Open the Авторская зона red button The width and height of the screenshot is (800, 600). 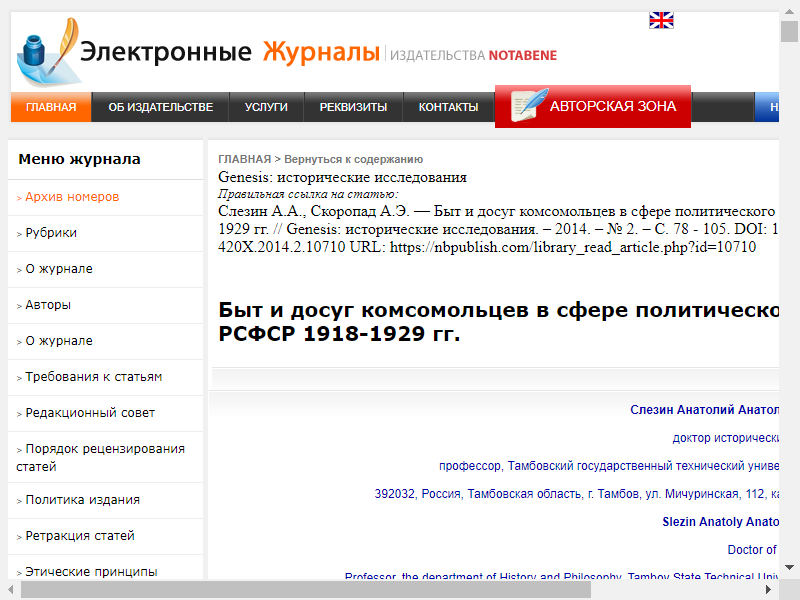tap(593, 107)
